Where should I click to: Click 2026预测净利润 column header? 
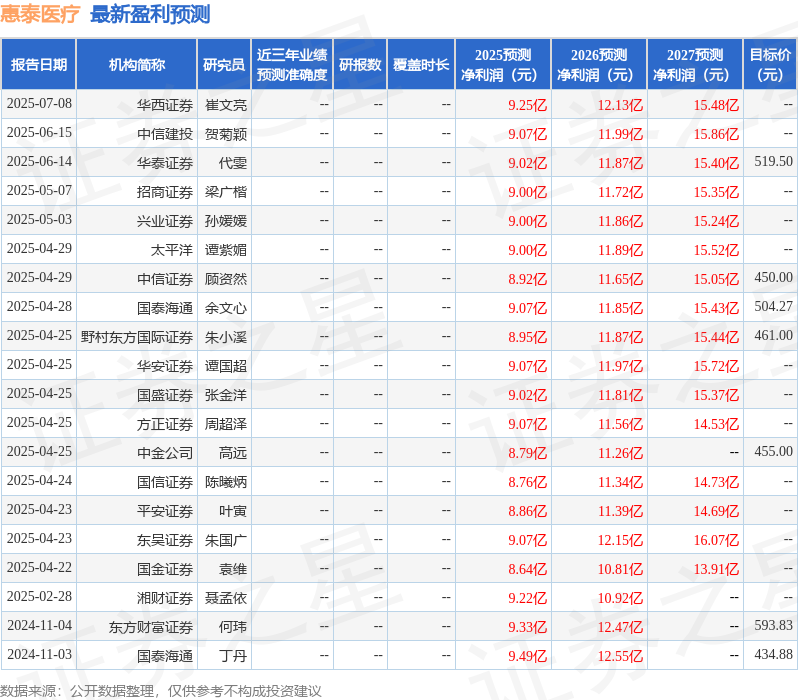coord(599,65)
